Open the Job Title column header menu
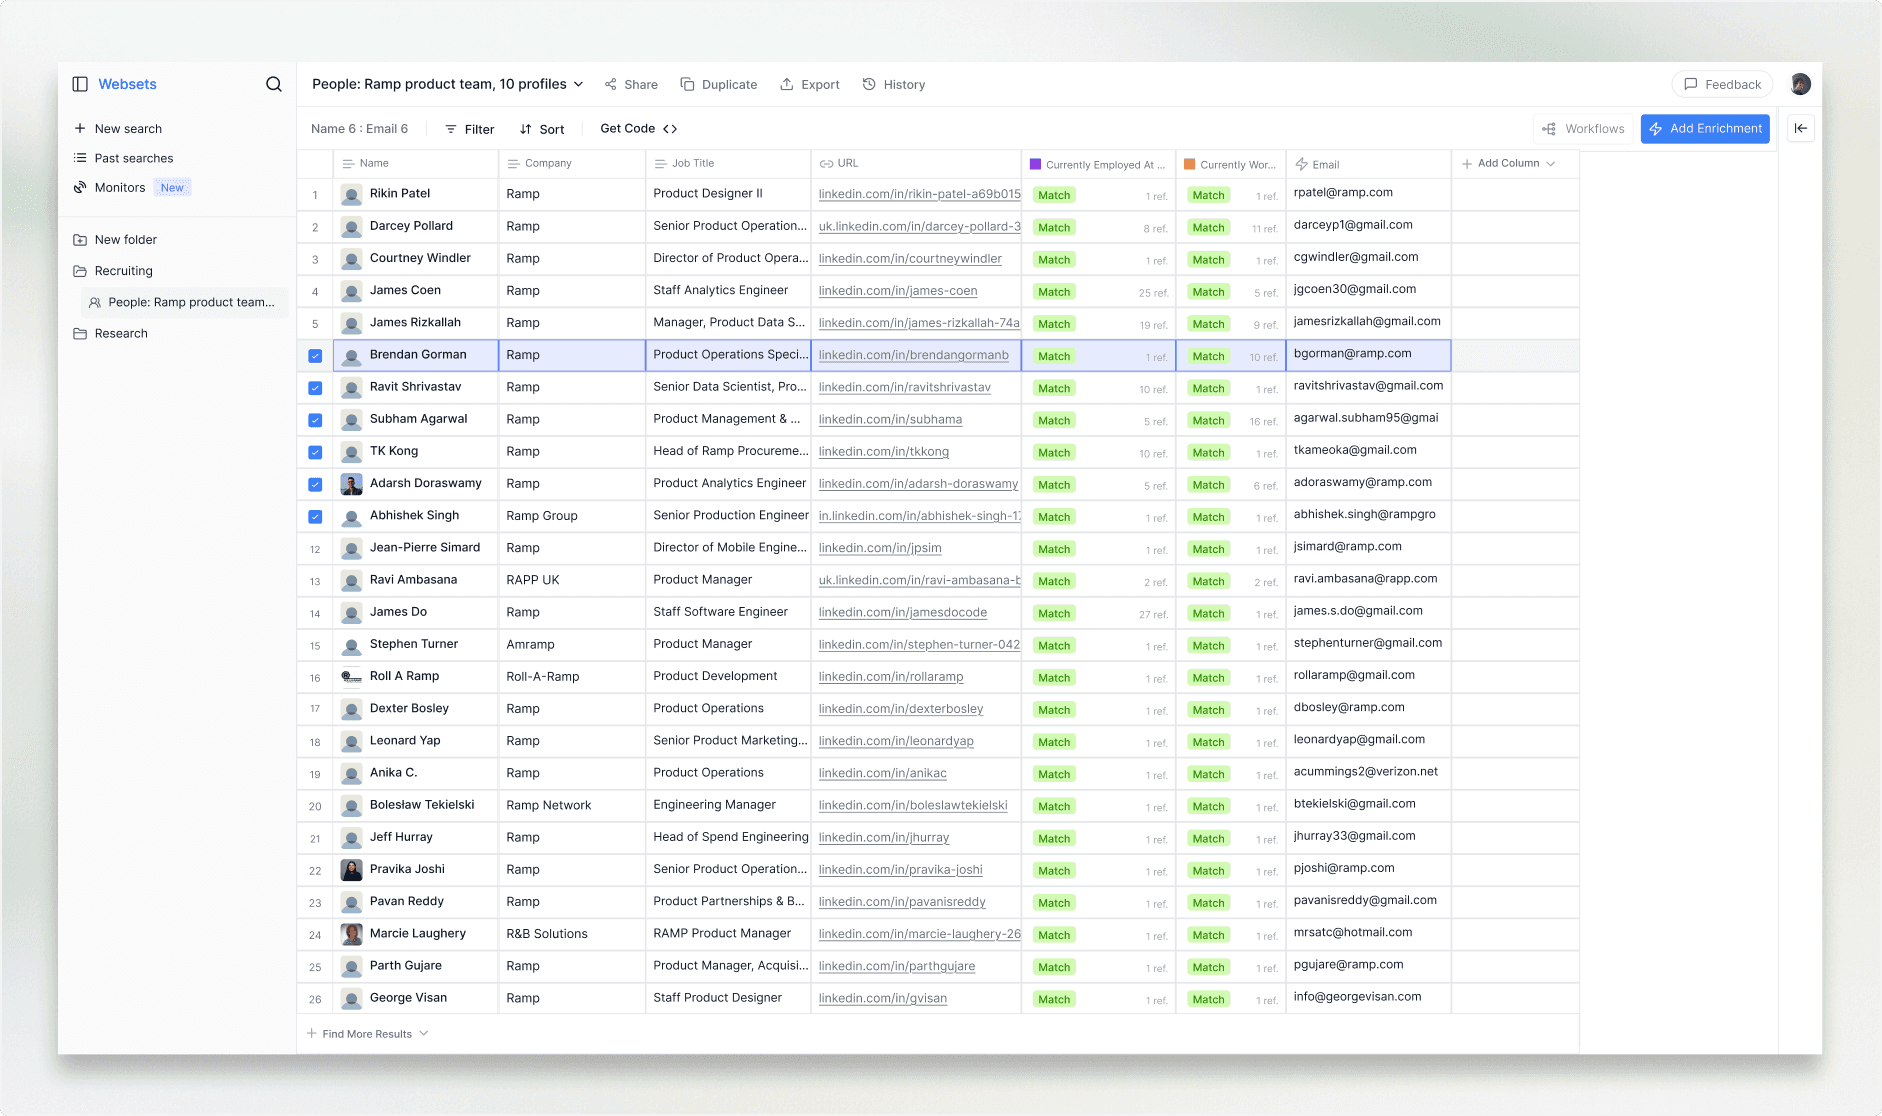 tap(728, 163)
